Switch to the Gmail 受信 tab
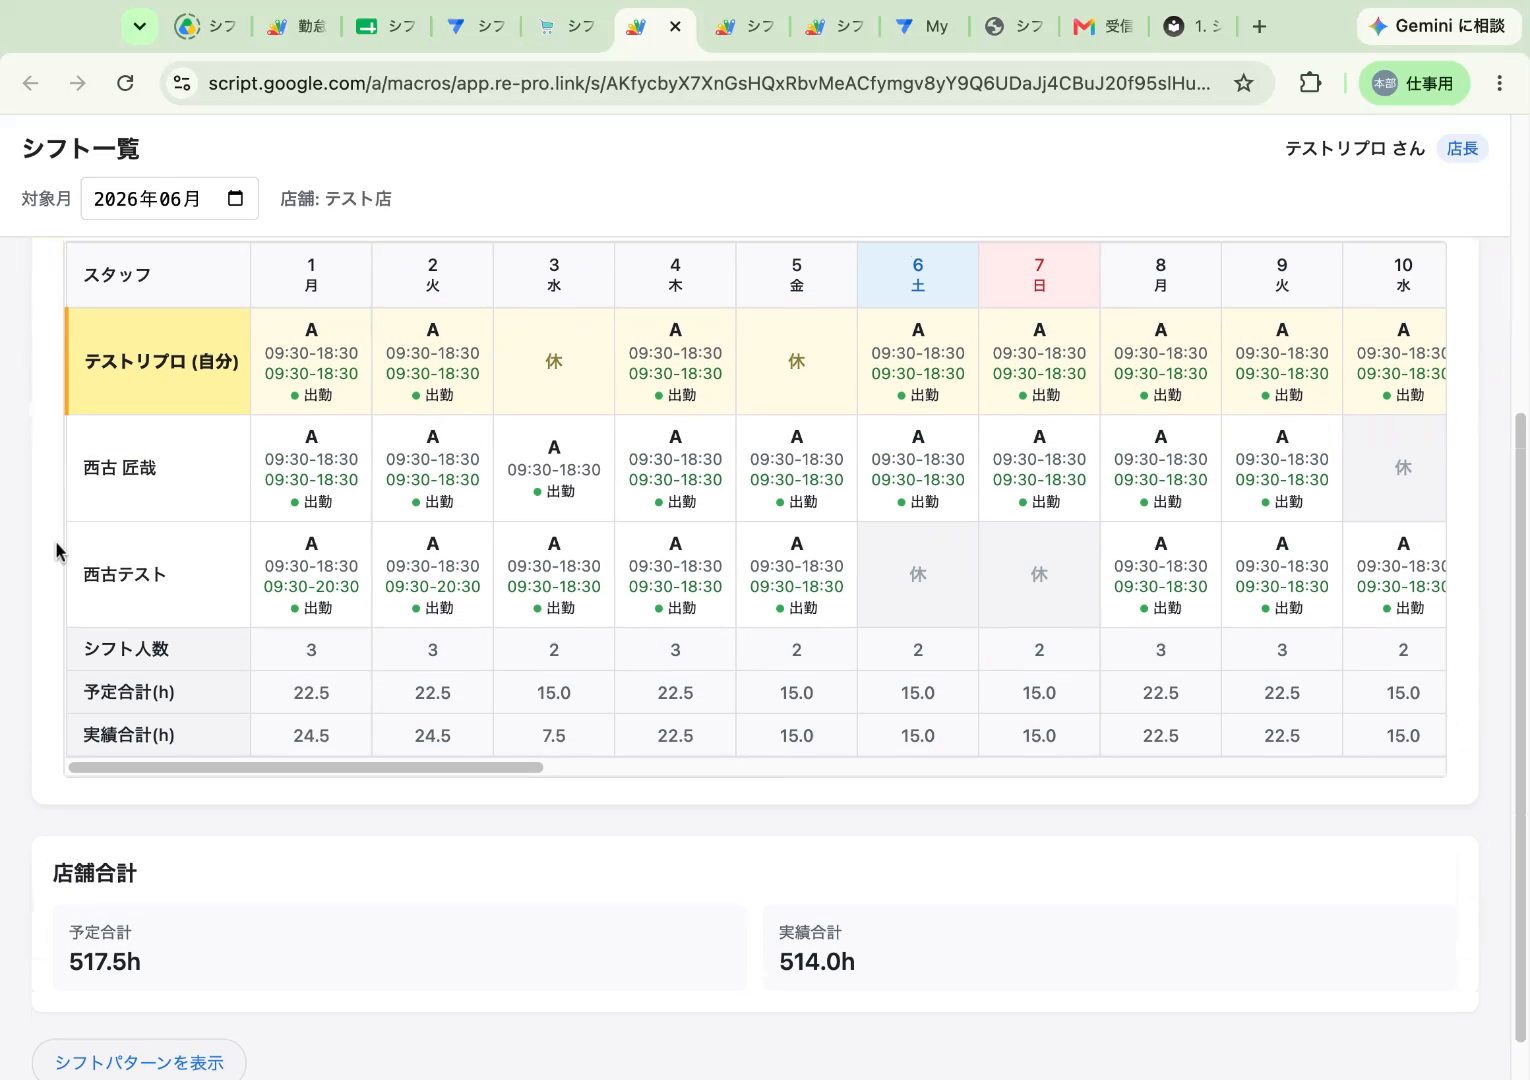1530x1080 pixels. click(1103, 27)
